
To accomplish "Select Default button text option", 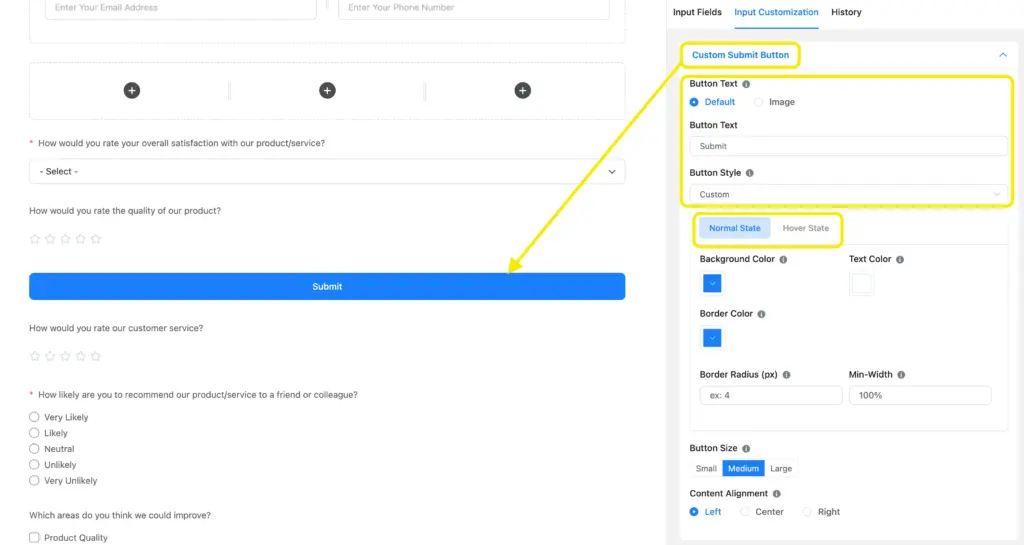I will (694, 102).
